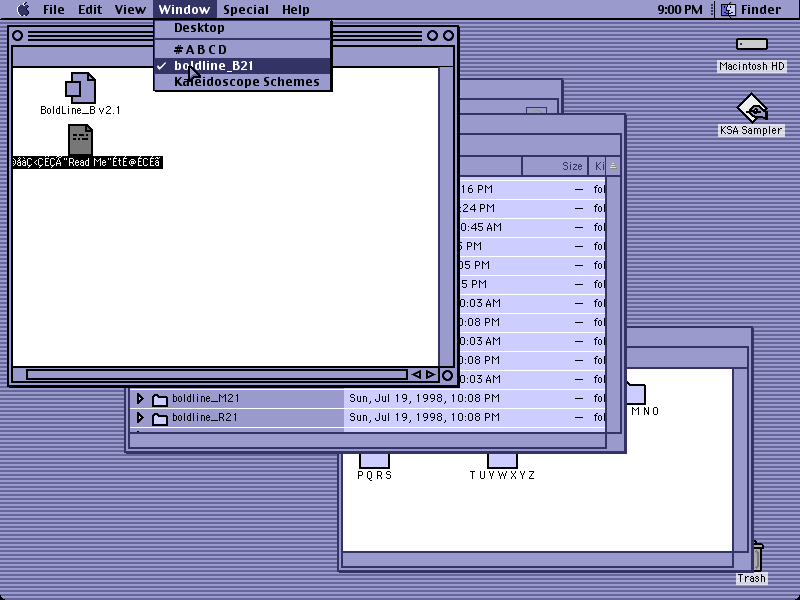Choose # A B C D in Window menu

click(x=243, y=49)
